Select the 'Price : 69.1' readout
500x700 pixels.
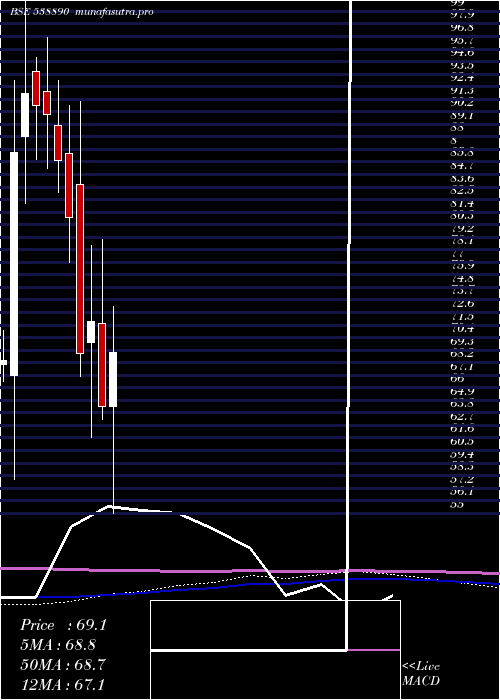[x=63, y=625]
